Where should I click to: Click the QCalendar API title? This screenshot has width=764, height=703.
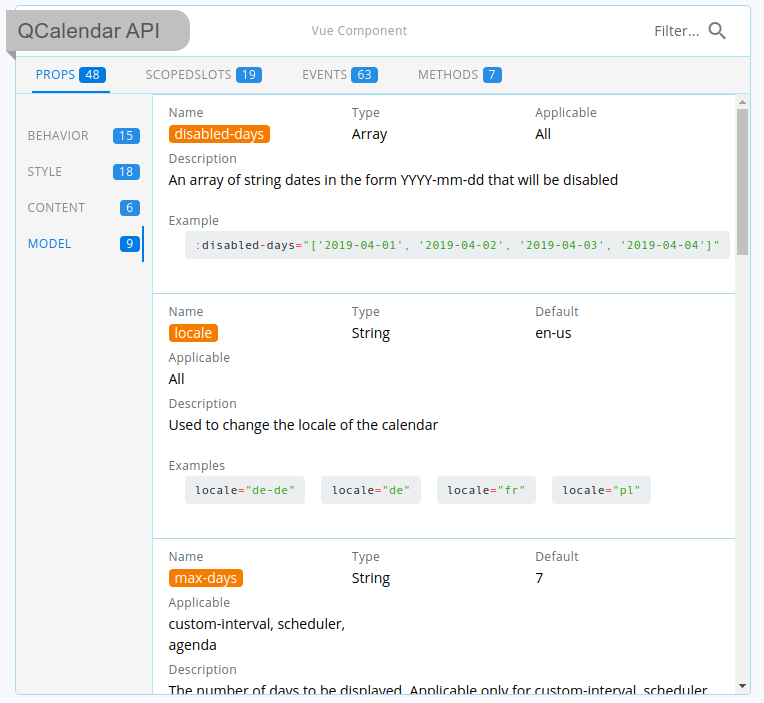pos(89,31)
